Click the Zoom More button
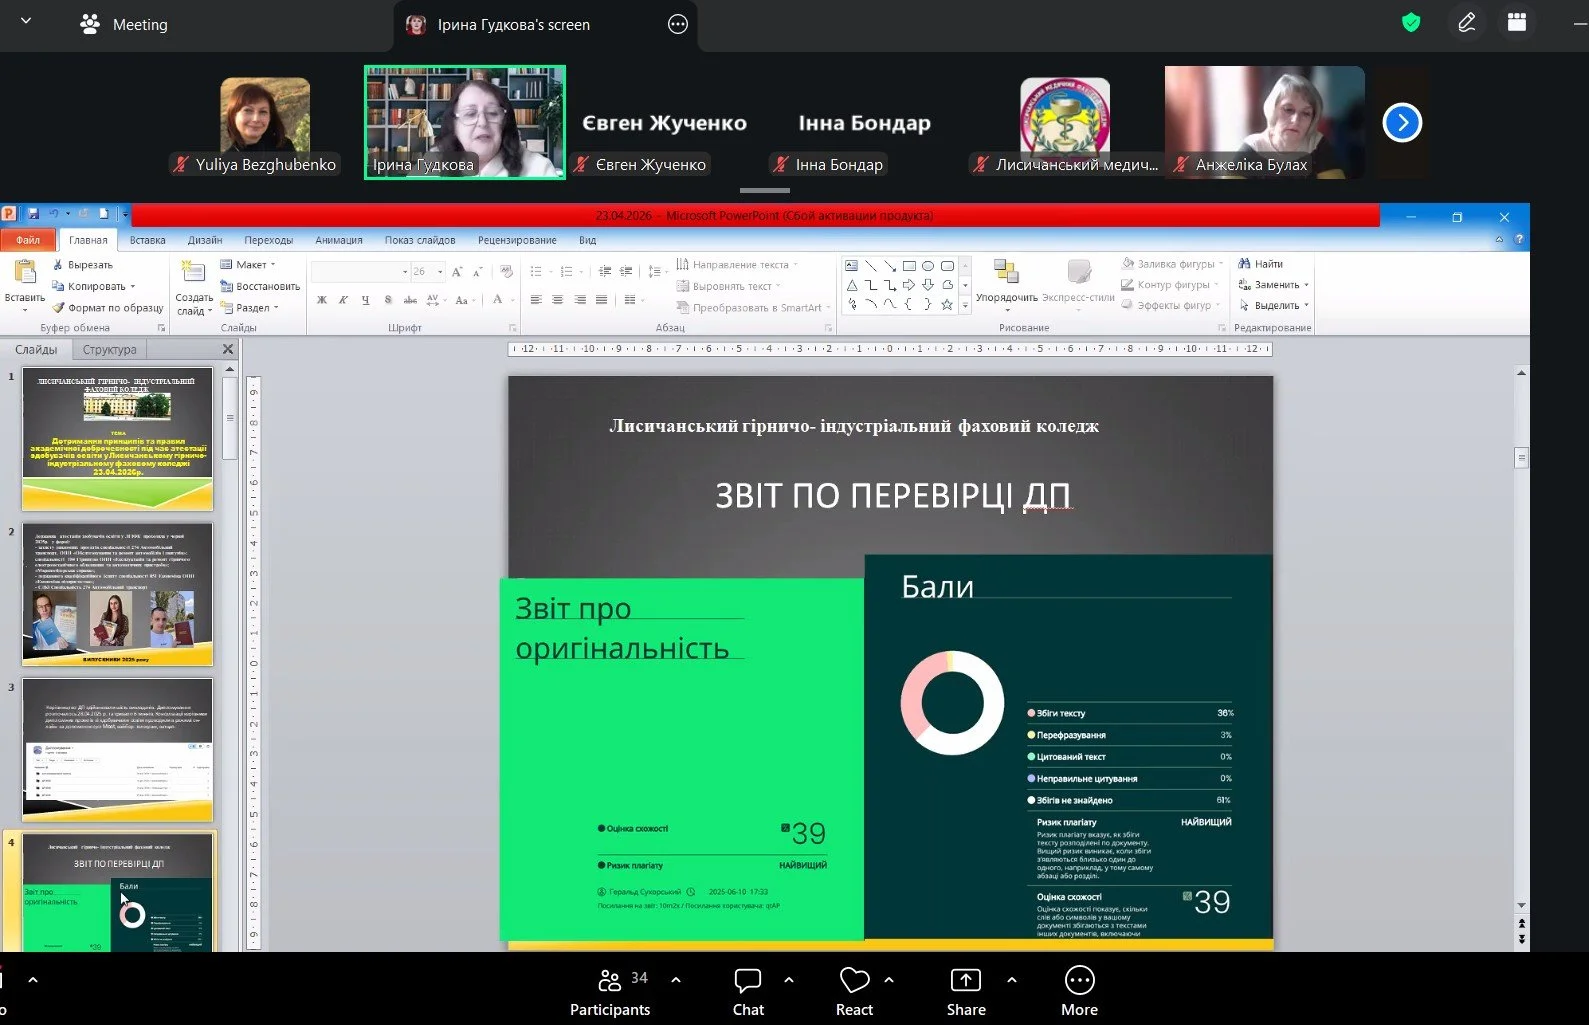The height and width of the screenshot is (1025, 1589). click(x=1080, y=993)
